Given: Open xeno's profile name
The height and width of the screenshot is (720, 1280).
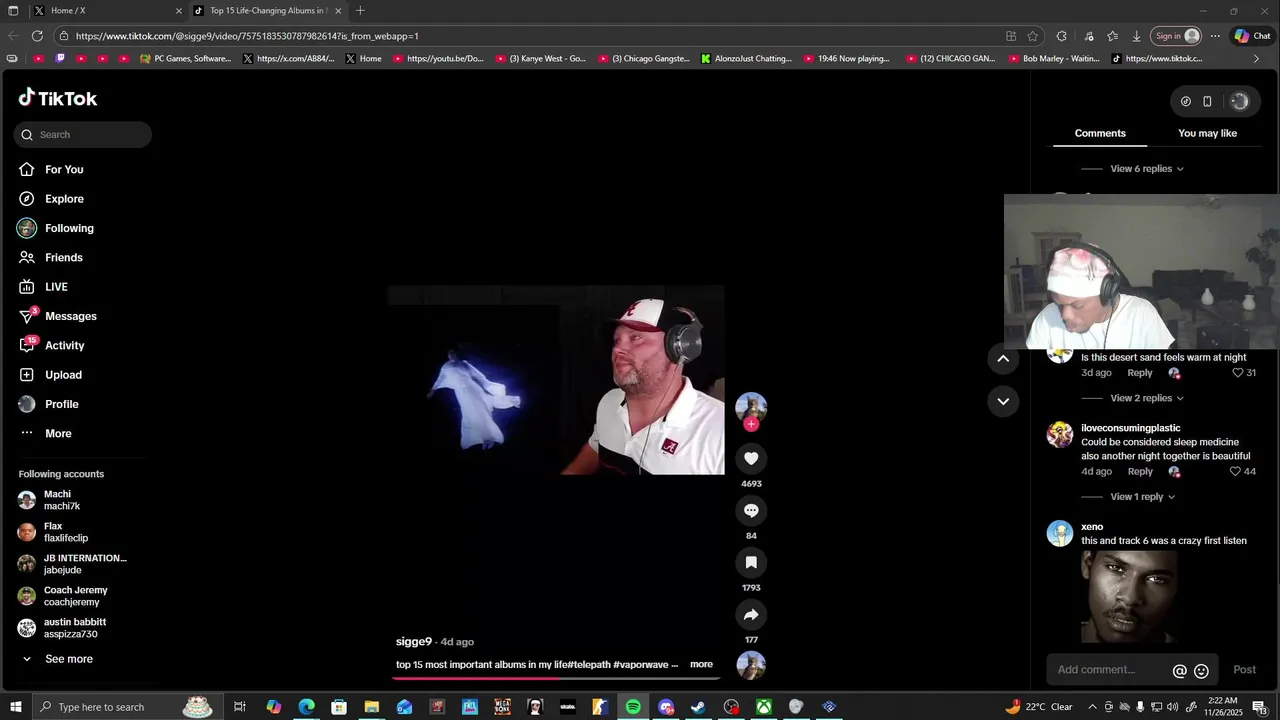Looking at the screenshot, I should 1092,527.
